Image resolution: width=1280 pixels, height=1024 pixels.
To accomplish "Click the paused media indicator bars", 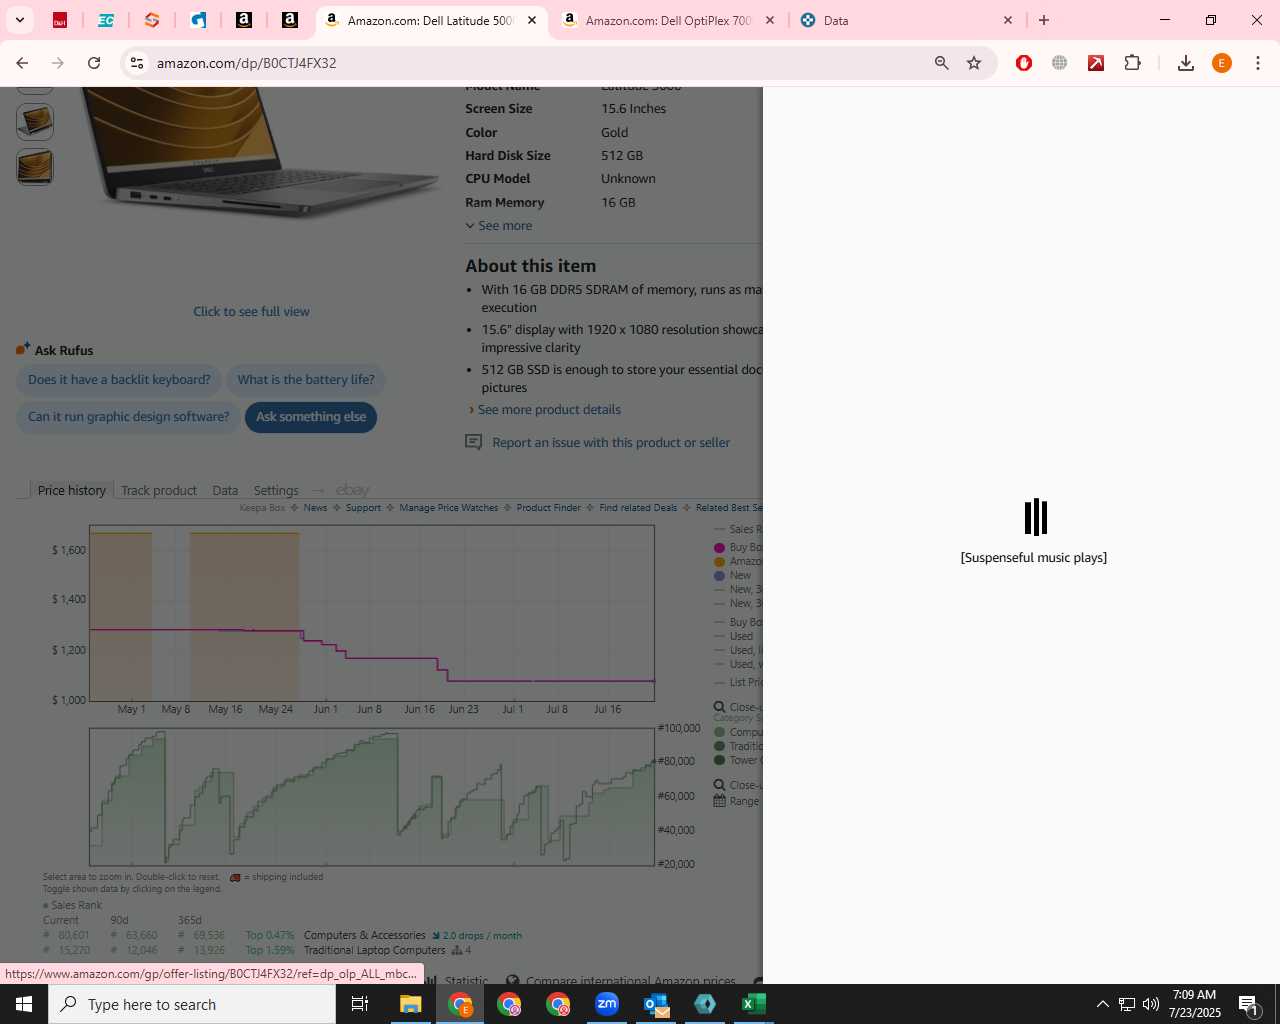I will tap(1035, 517).
